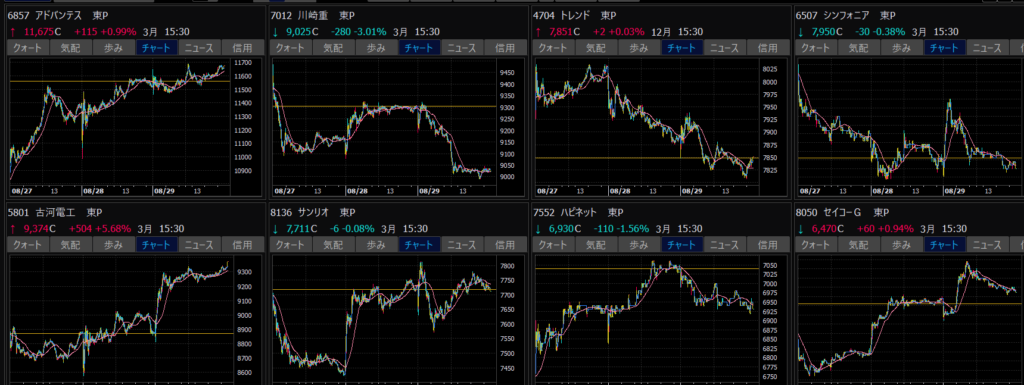Click 歩み tab in ハピネット panel

(639, 245)
